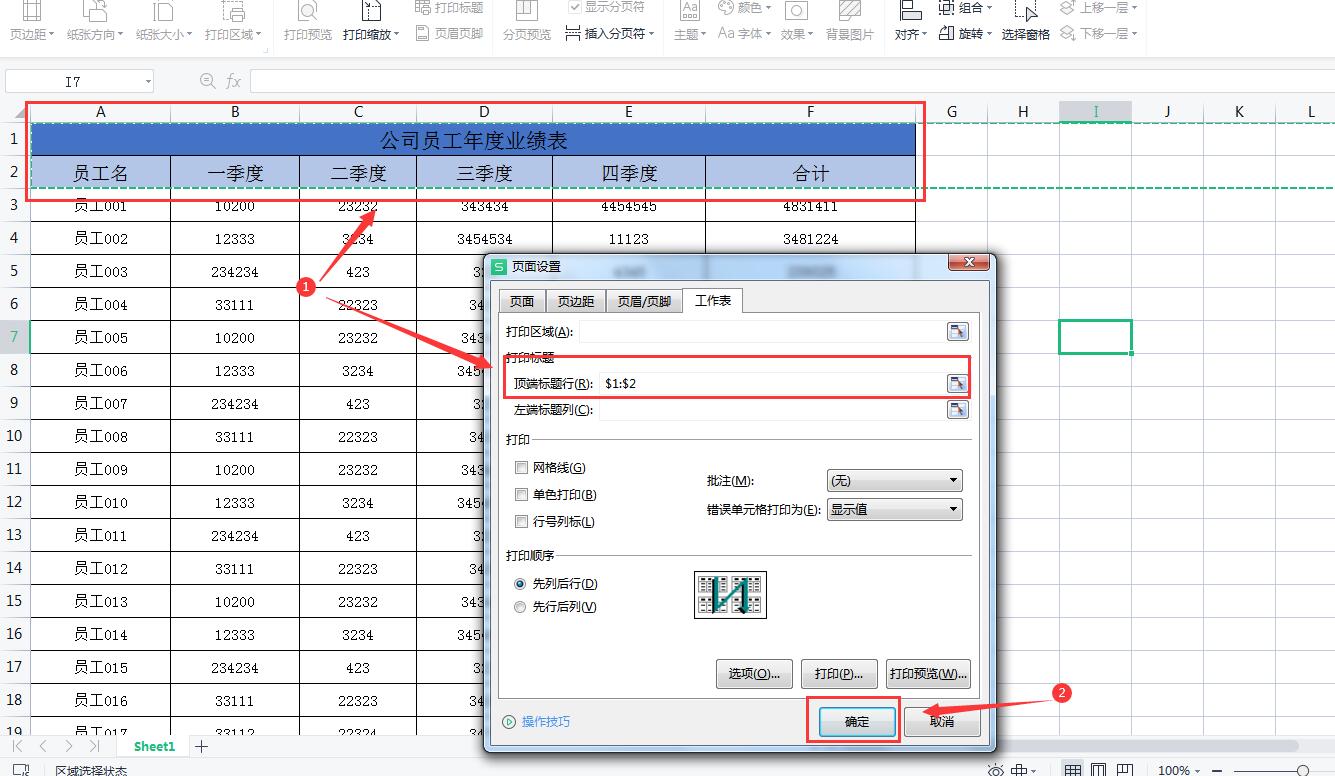The image size is (1335, 776).
Task: Select the Sheet1 tab
Action: [154, 746]
